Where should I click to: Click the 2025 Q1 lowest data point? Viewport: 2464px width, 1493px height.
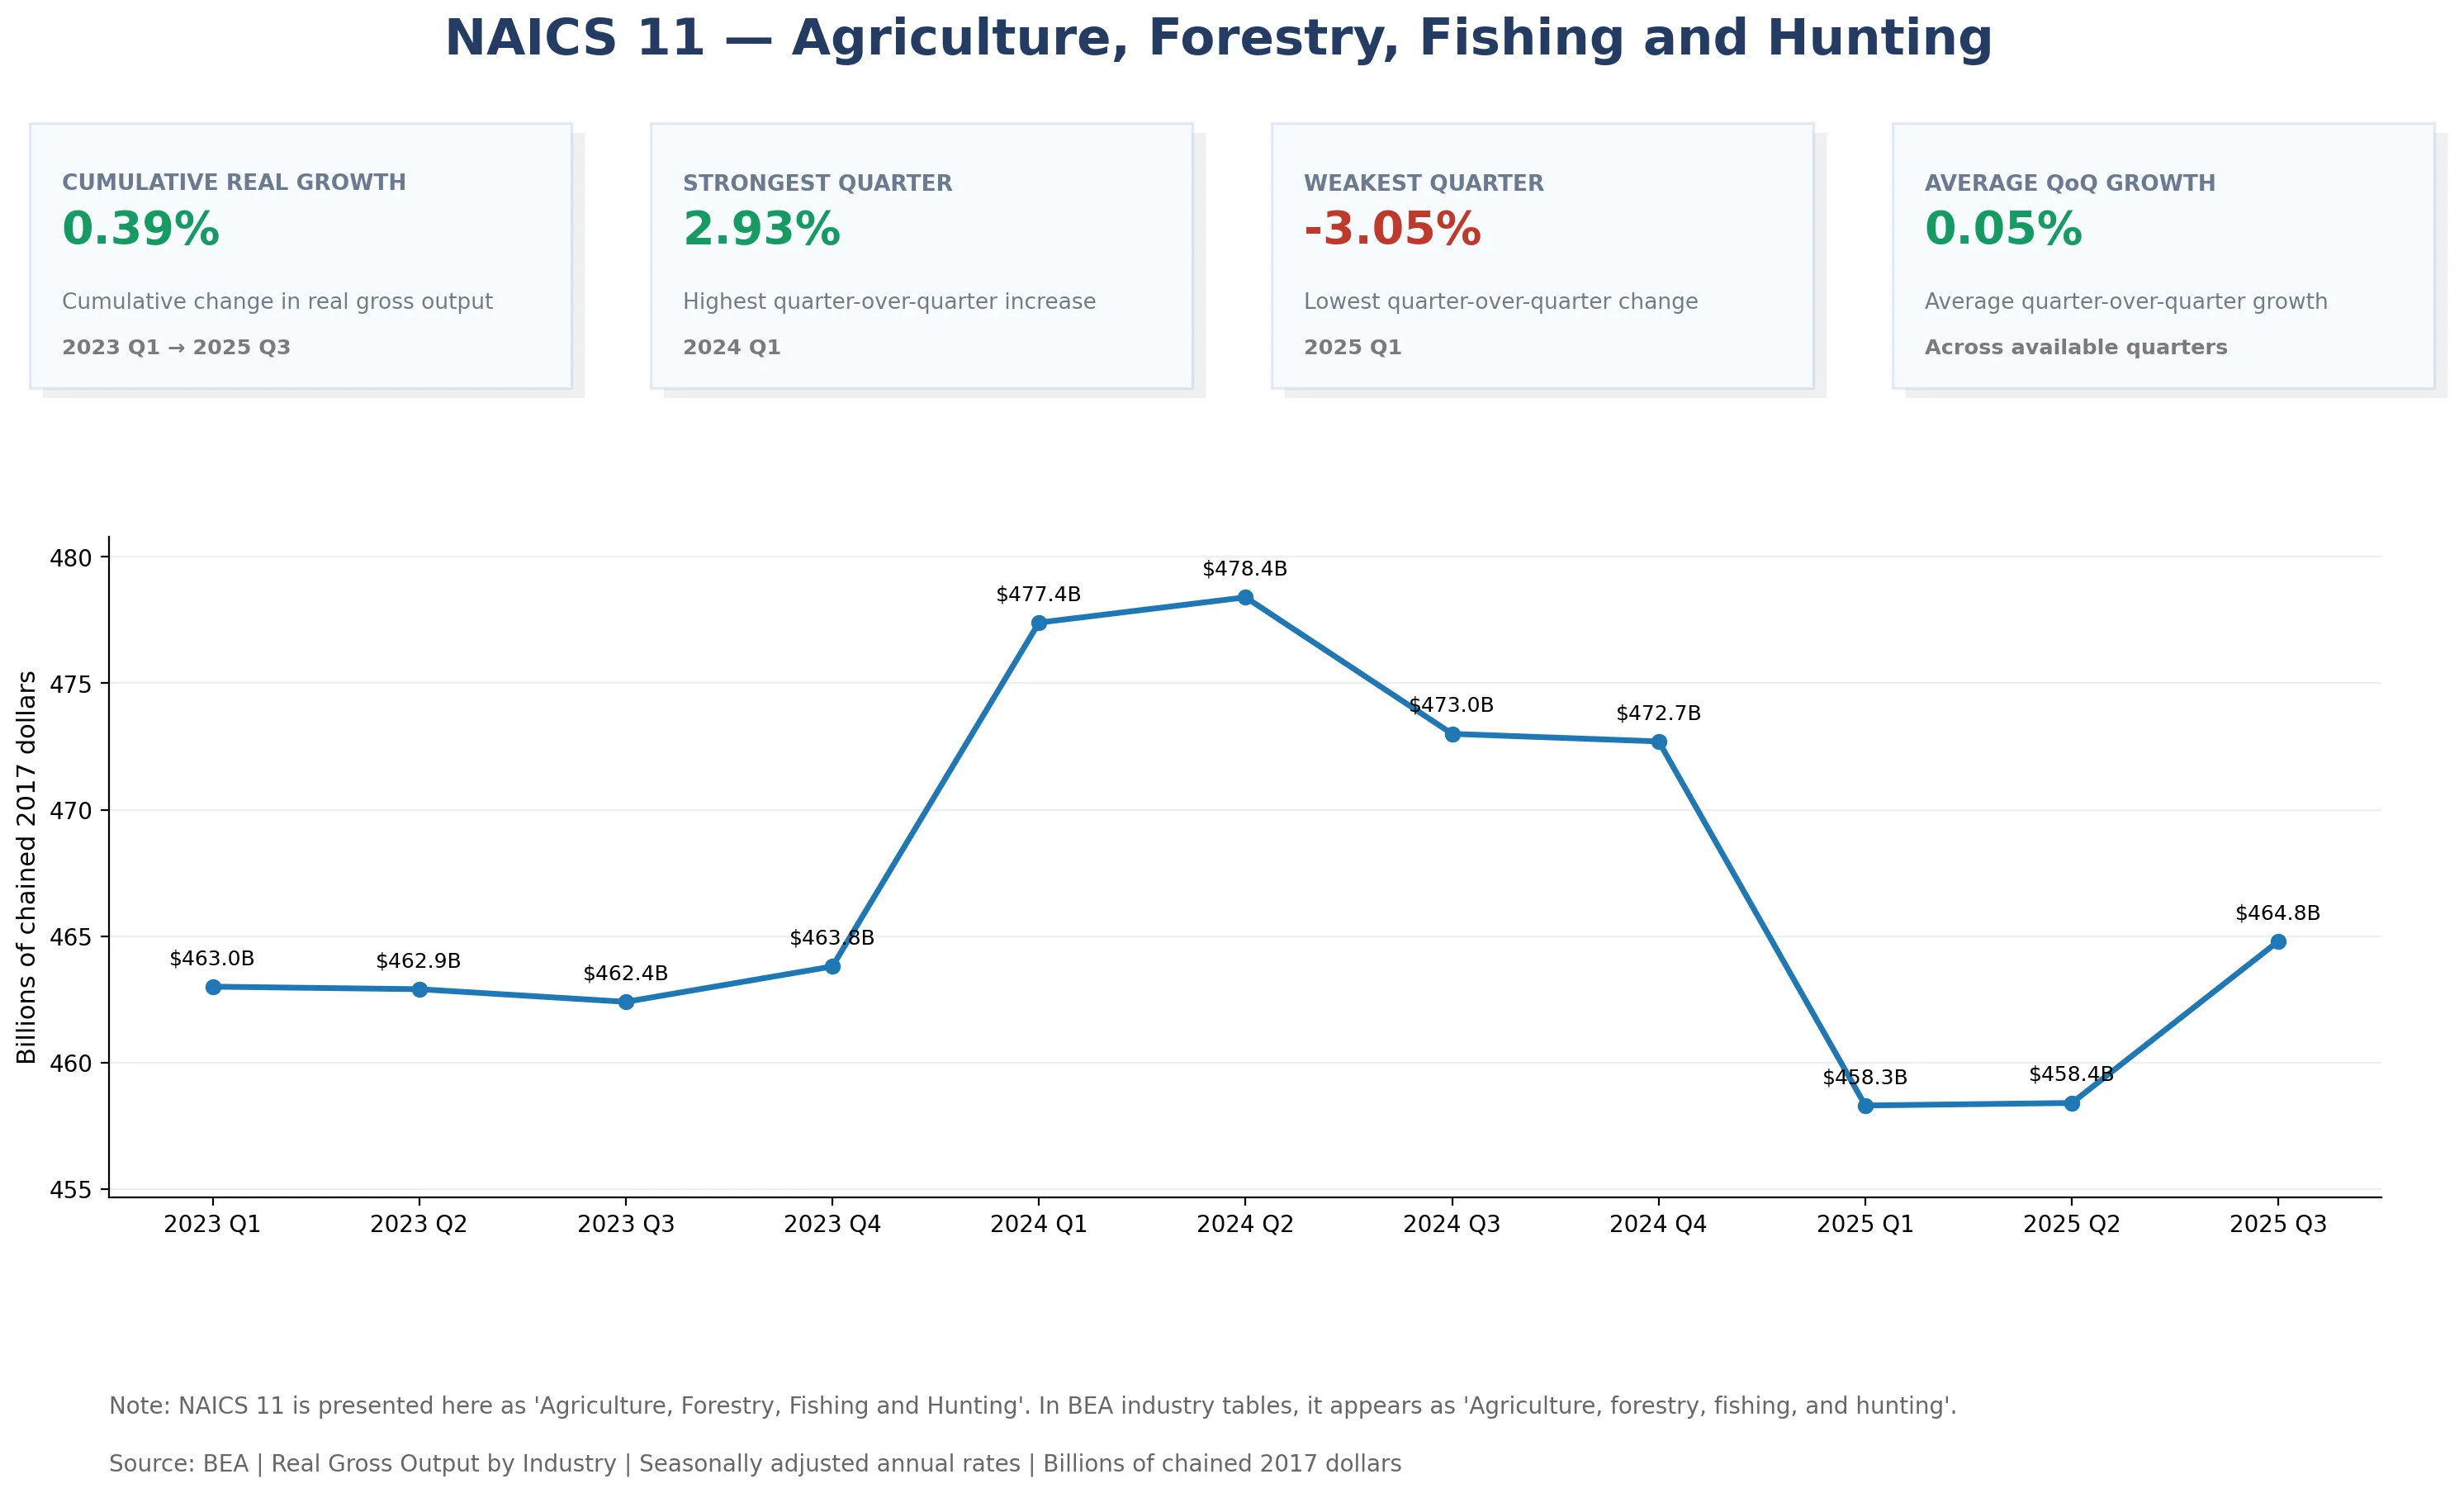point(1865,1106)
